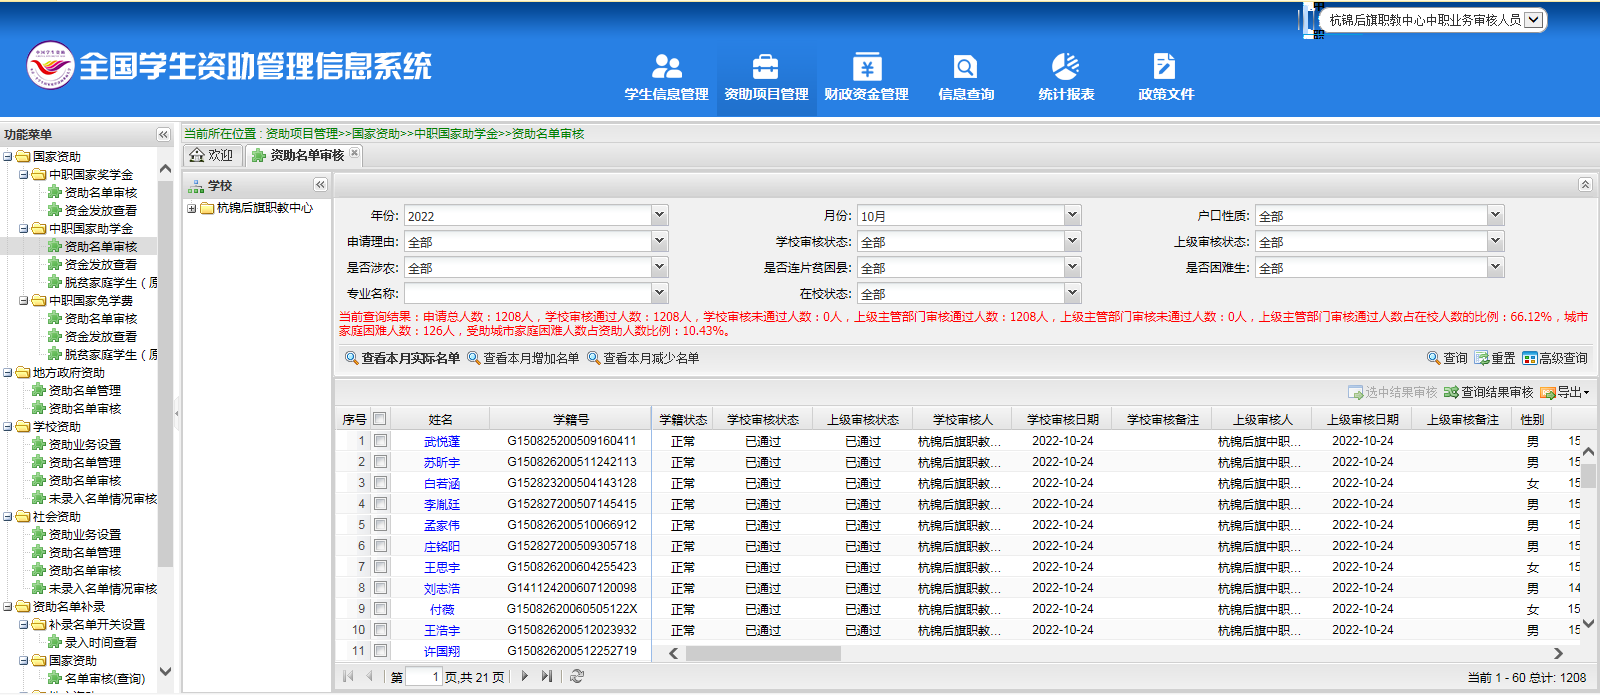
Task: Open student link 苏昕宇
Action: coord(441,462)
